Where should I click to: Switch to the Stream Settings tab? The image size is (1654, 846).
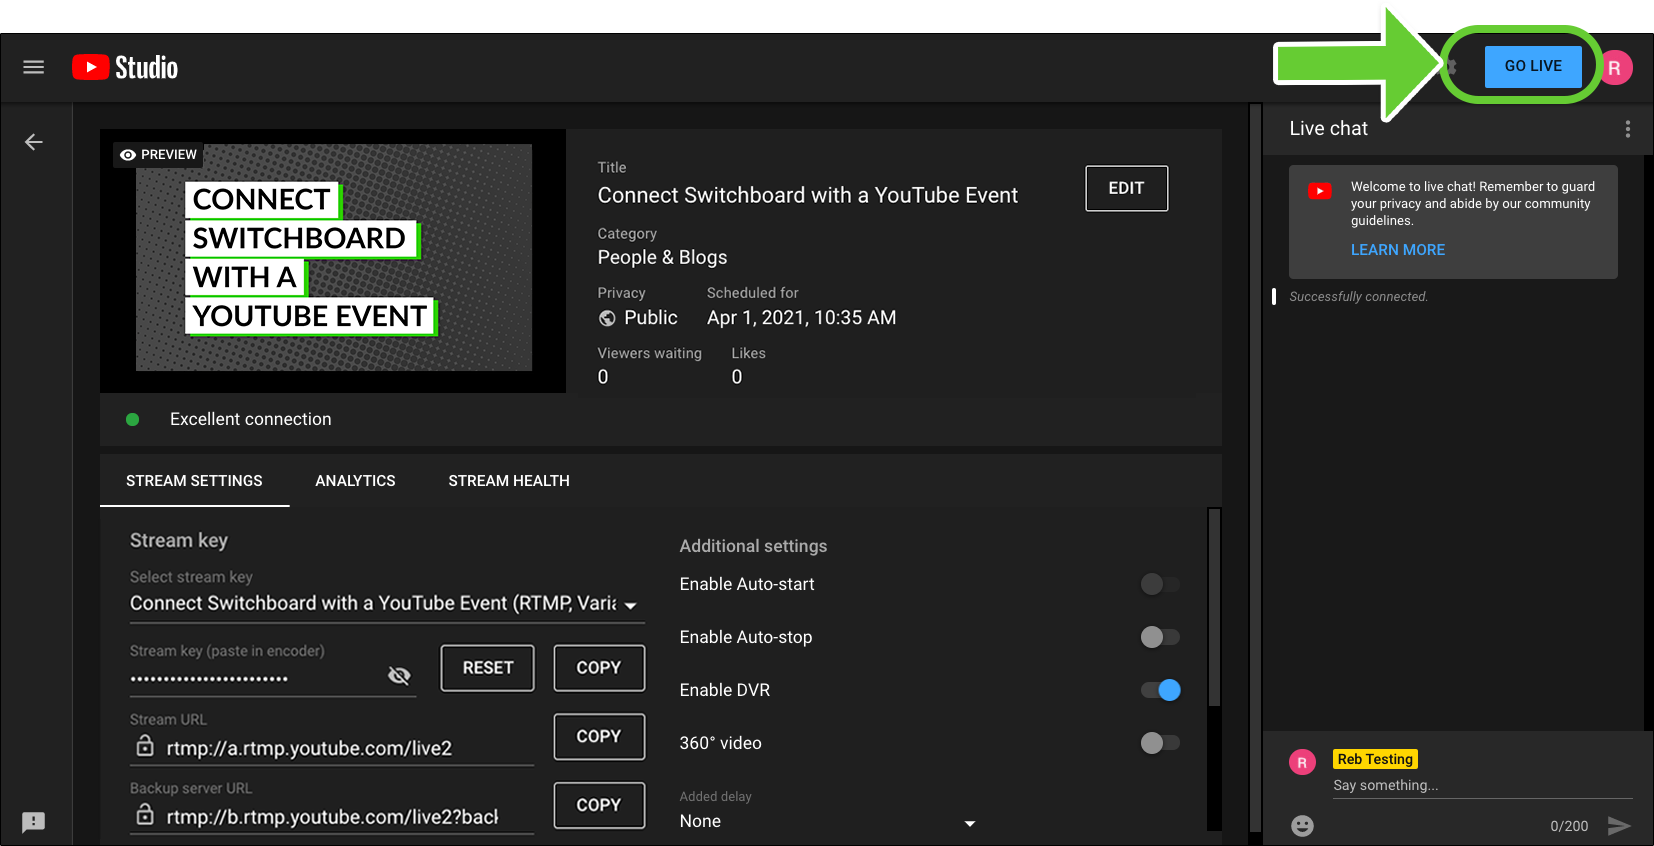194,481
